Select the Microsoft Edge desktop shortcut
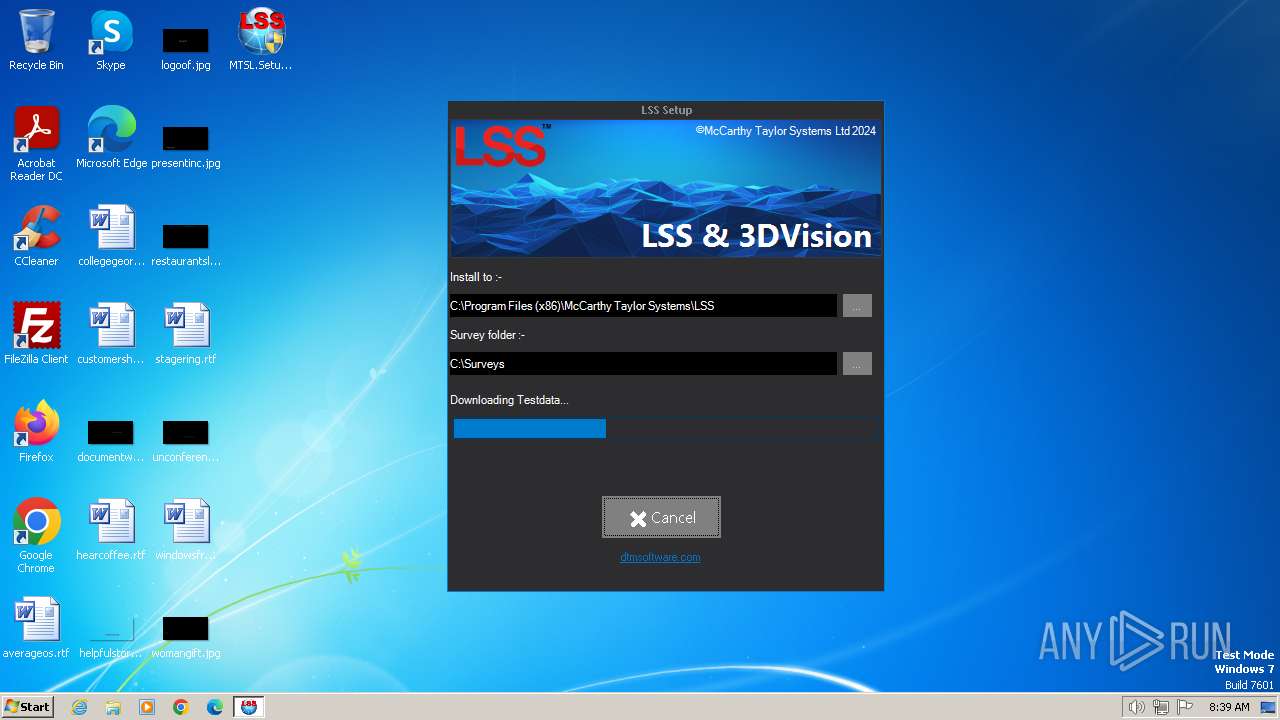Screen dimensions: 1280x720 111,138
